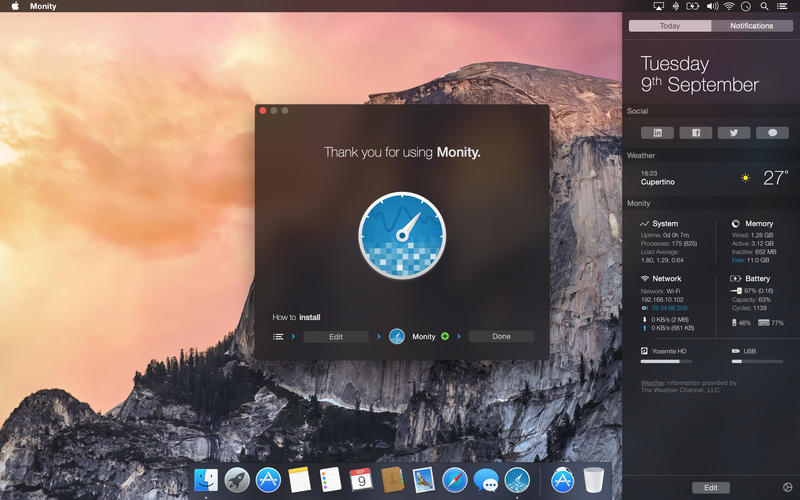Switch to the Notifications tab
Viewport: 800px width, 500px height.
[752, 26]
